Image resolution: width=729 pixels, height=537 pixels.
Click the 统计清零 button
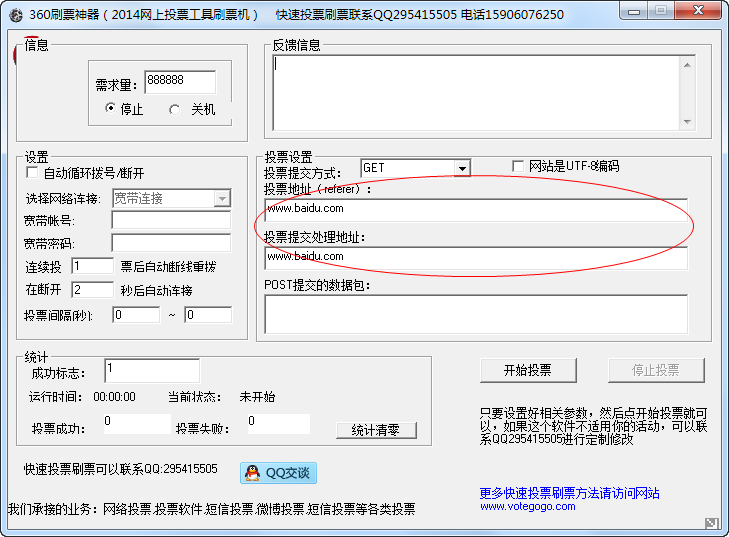tap(376, 430)
